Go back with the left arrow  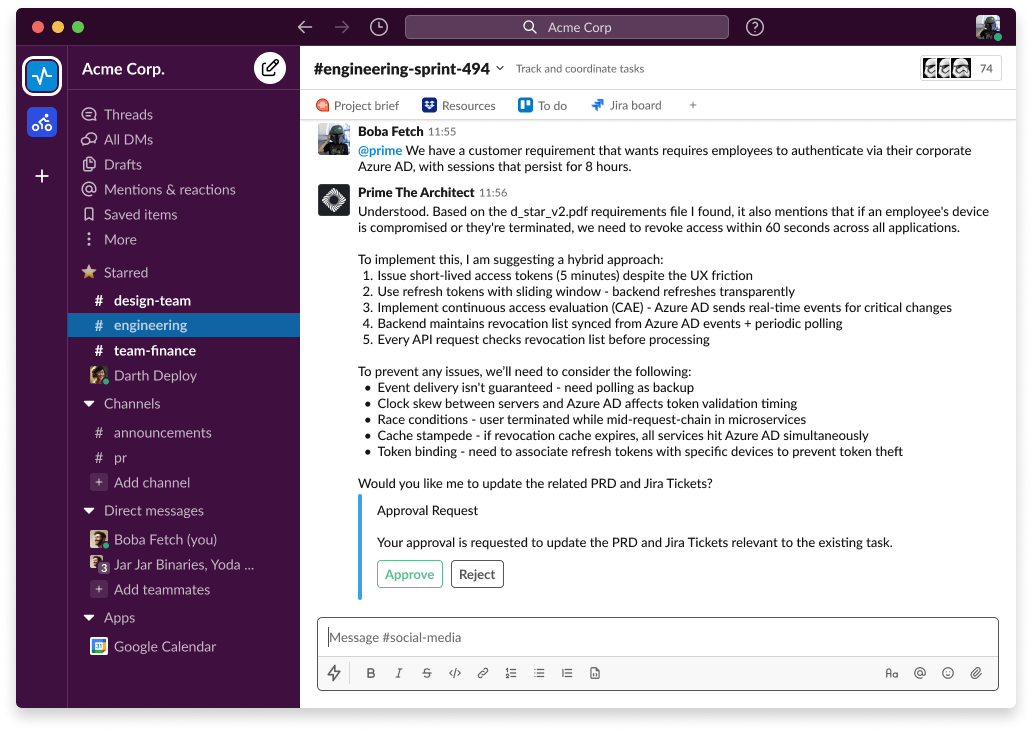pyautogui.click(x=305, y=27)
